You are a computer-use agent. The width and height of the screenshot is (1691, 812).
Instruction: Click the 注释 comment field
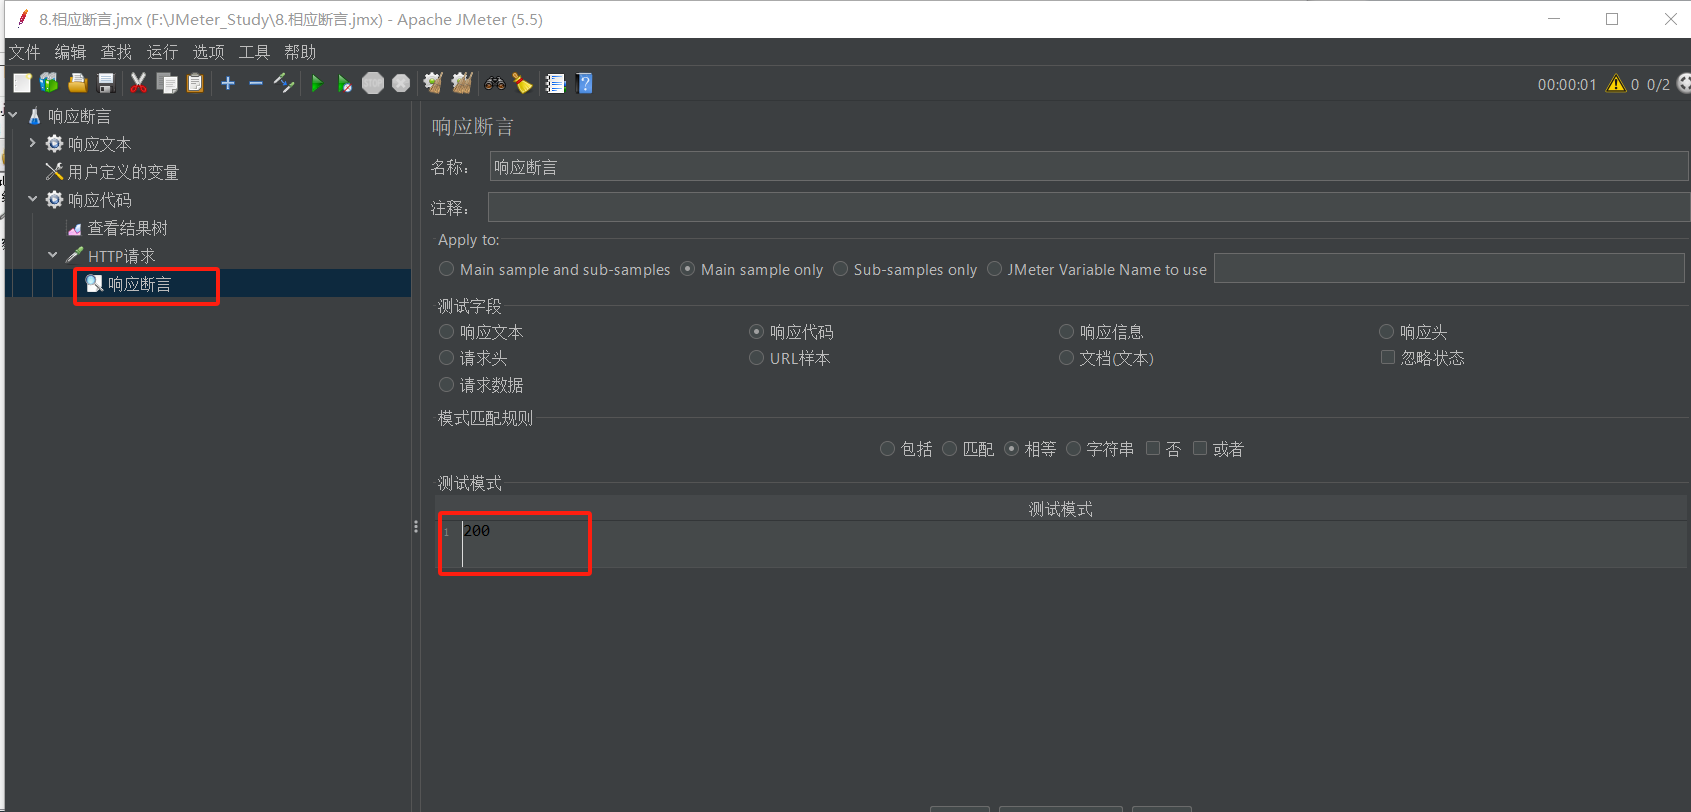[1088, 208]
